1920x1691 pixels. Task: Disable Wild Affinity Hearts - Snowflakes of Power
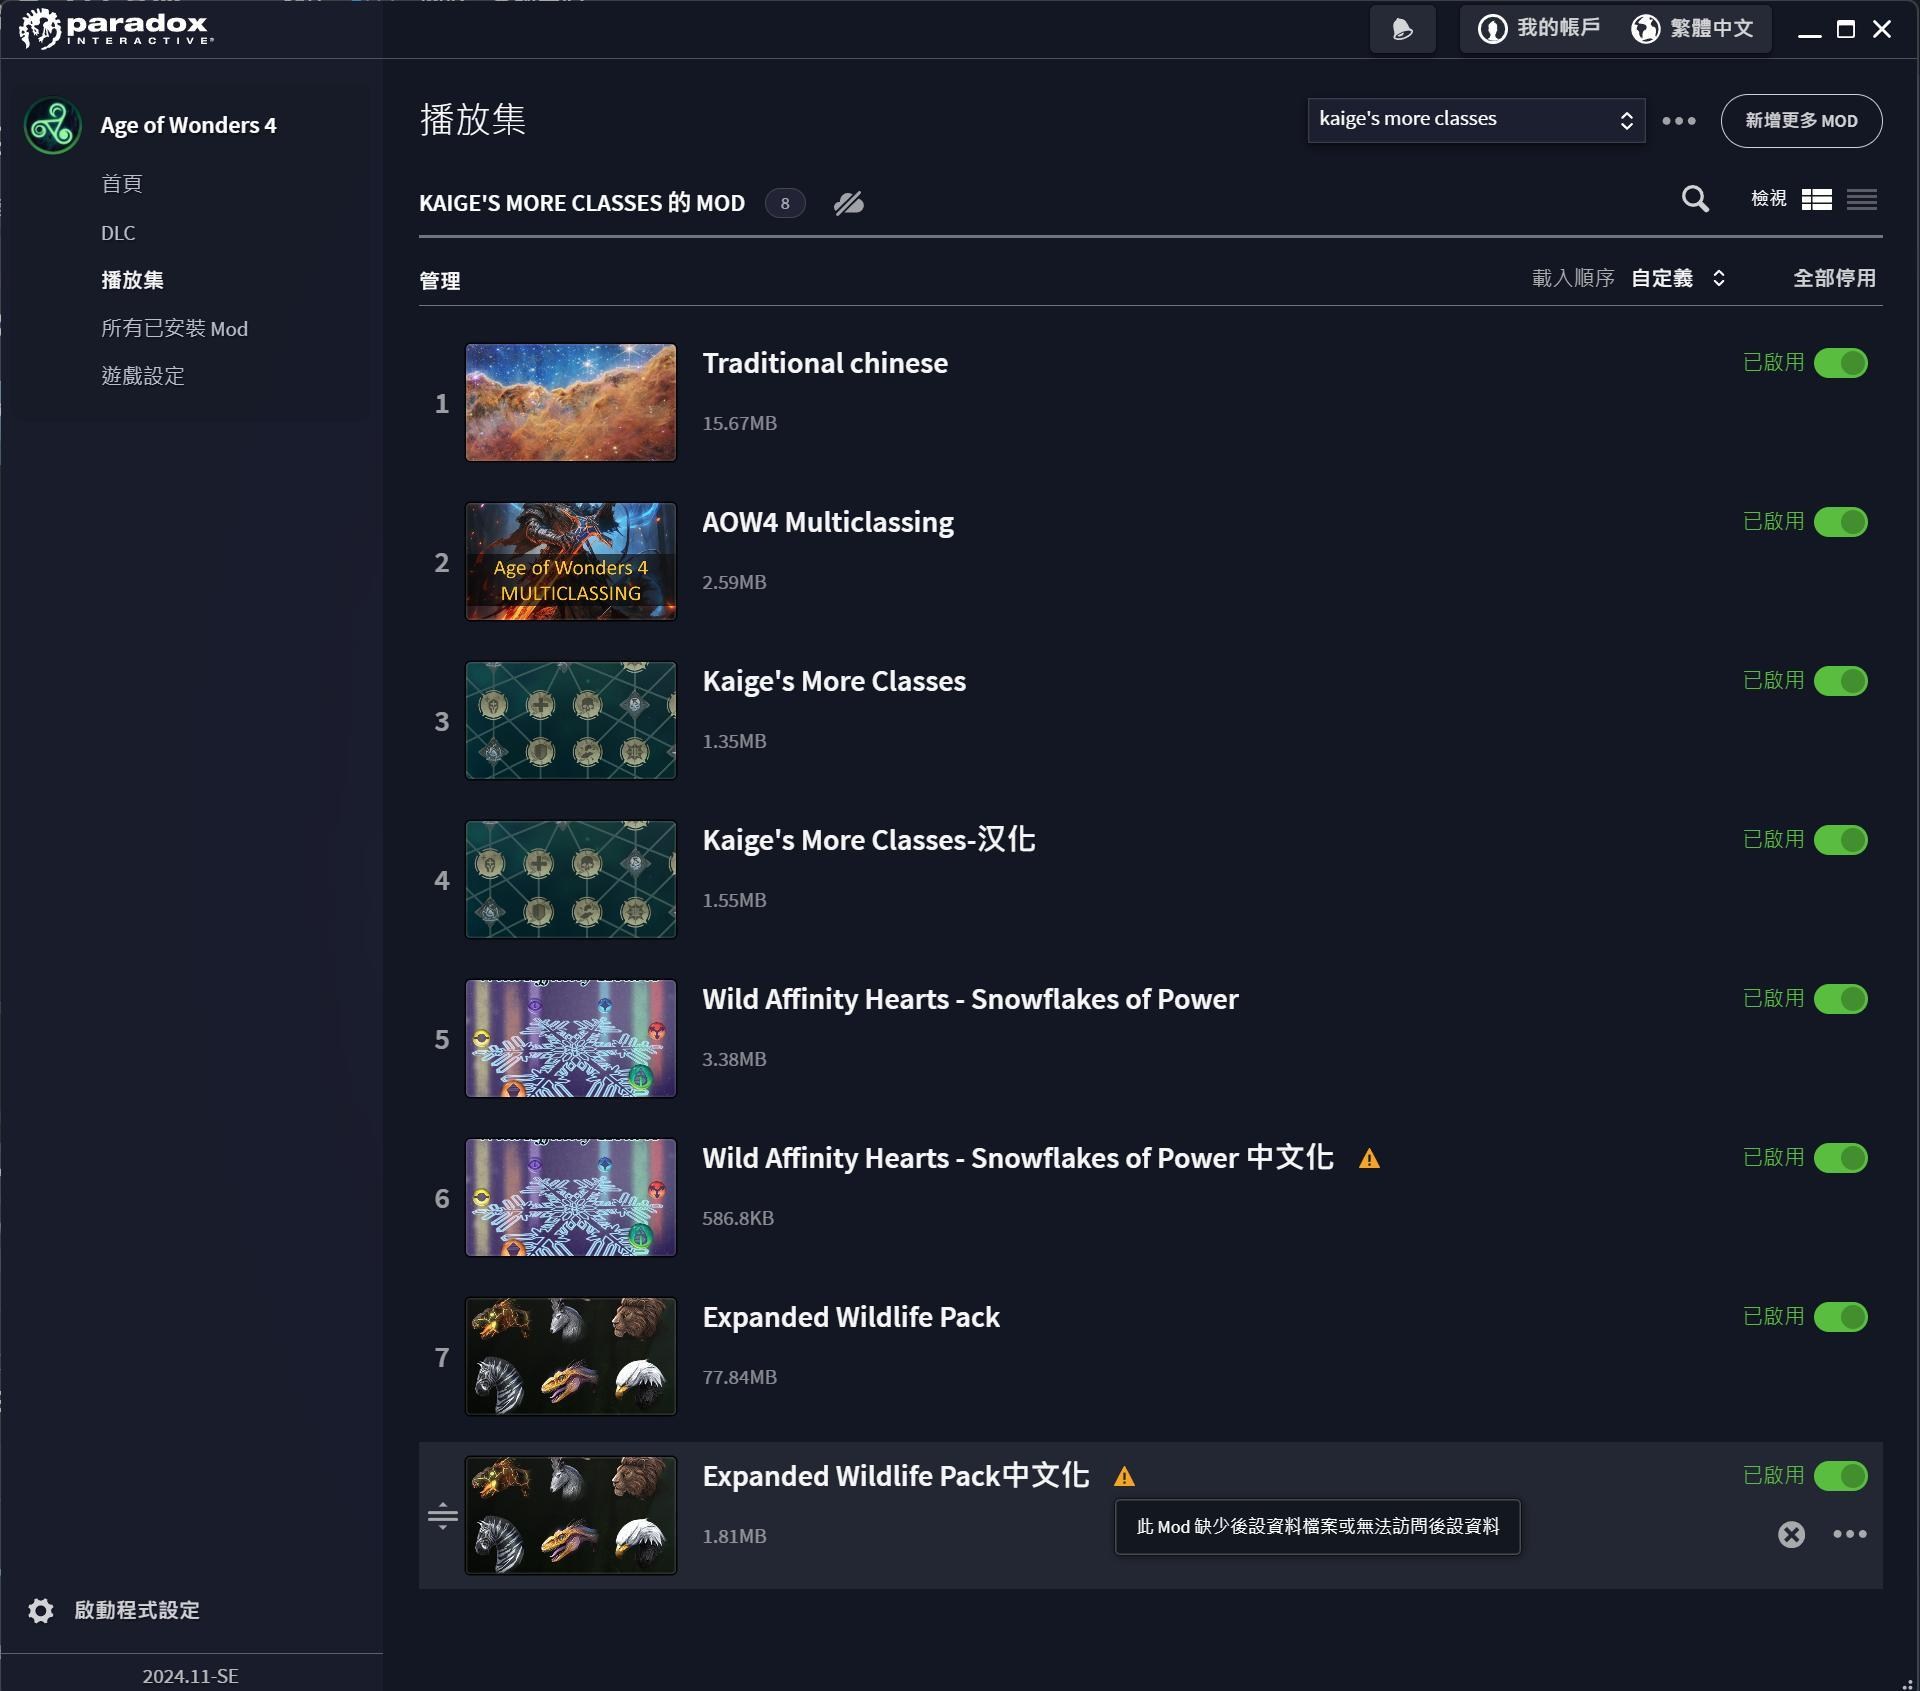coord(1841,999)
